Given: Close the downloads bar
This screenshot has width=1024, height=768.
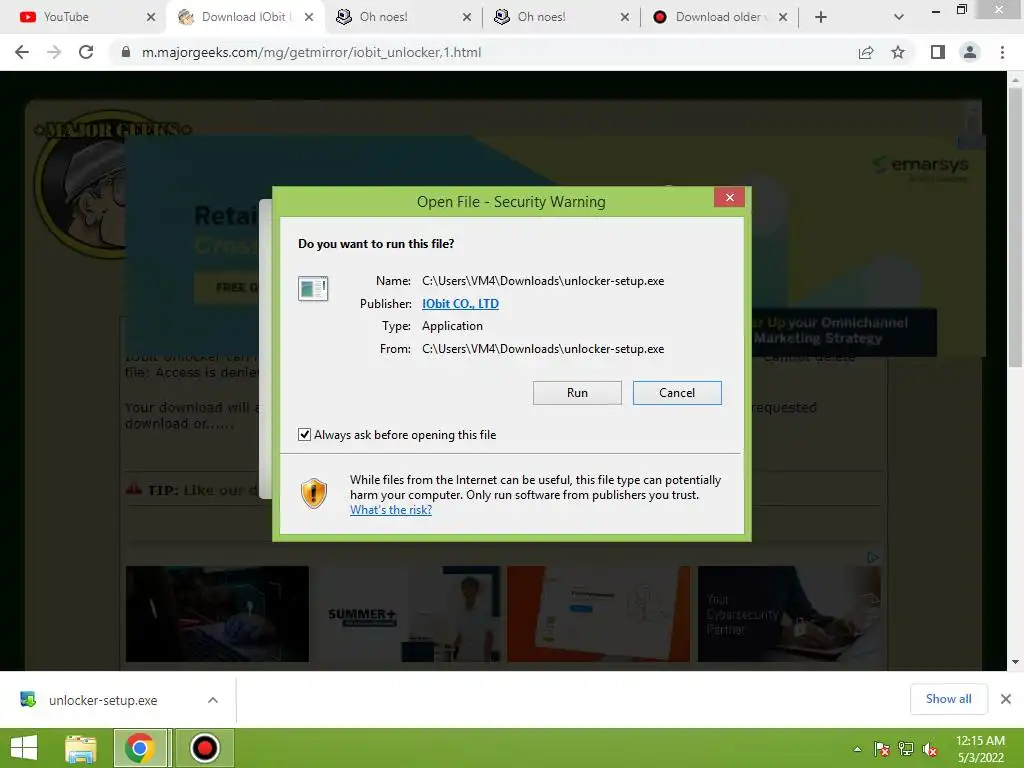Looking at the screenshot, I should [1006, 699].
